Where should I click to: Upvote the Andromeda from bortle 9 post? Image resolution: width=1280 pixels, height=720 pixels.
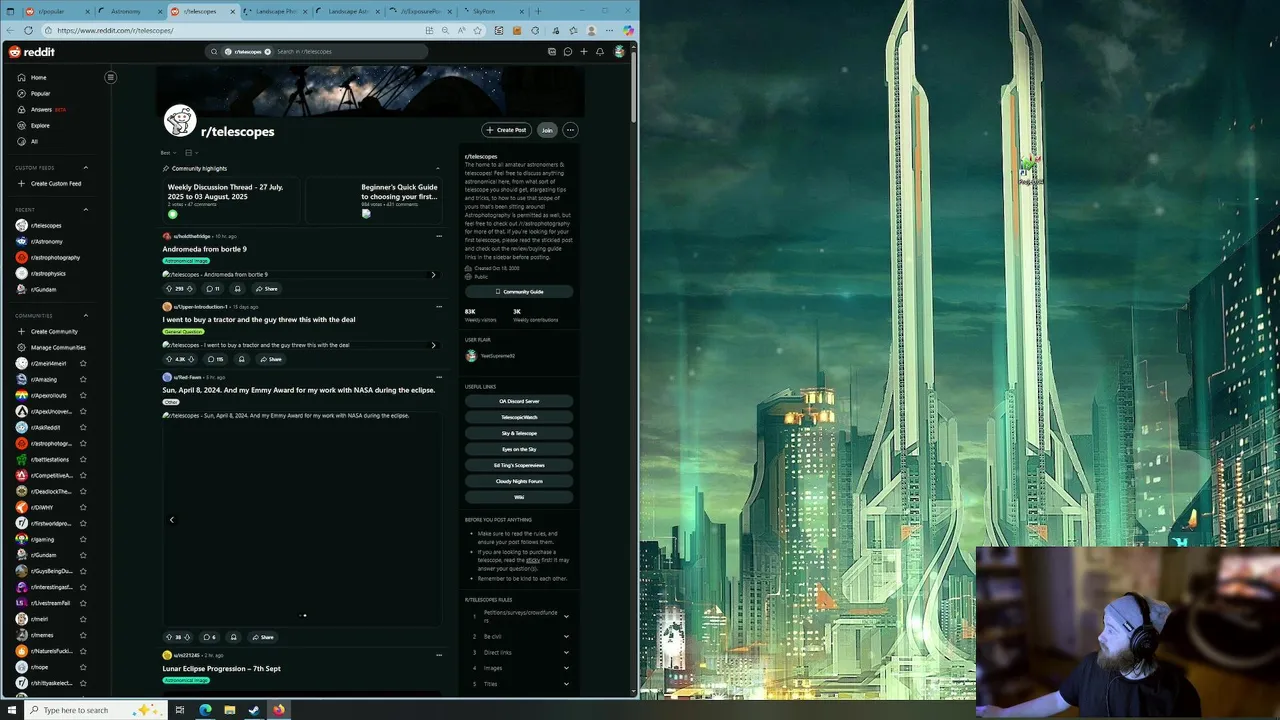pyautogui.click(x=169, y=289)
